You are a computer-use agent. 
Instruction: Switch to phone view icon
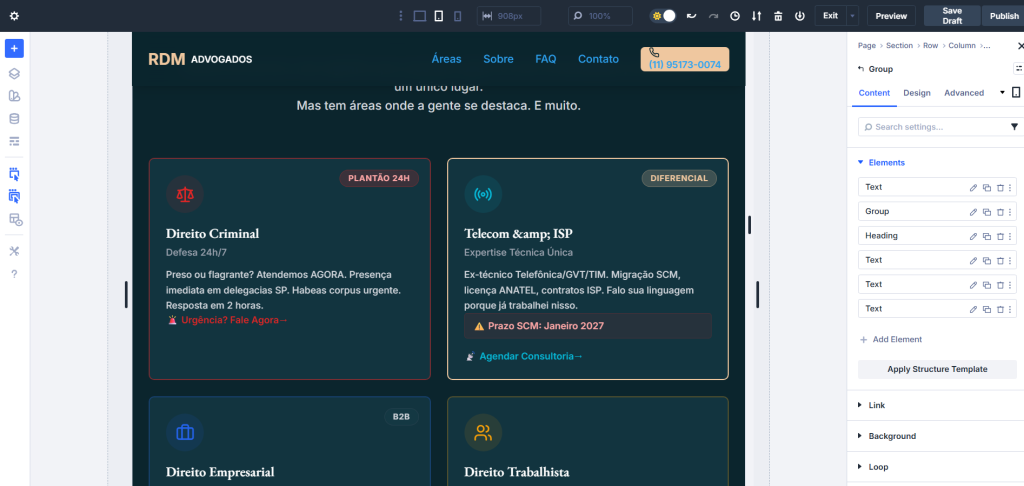457,16
